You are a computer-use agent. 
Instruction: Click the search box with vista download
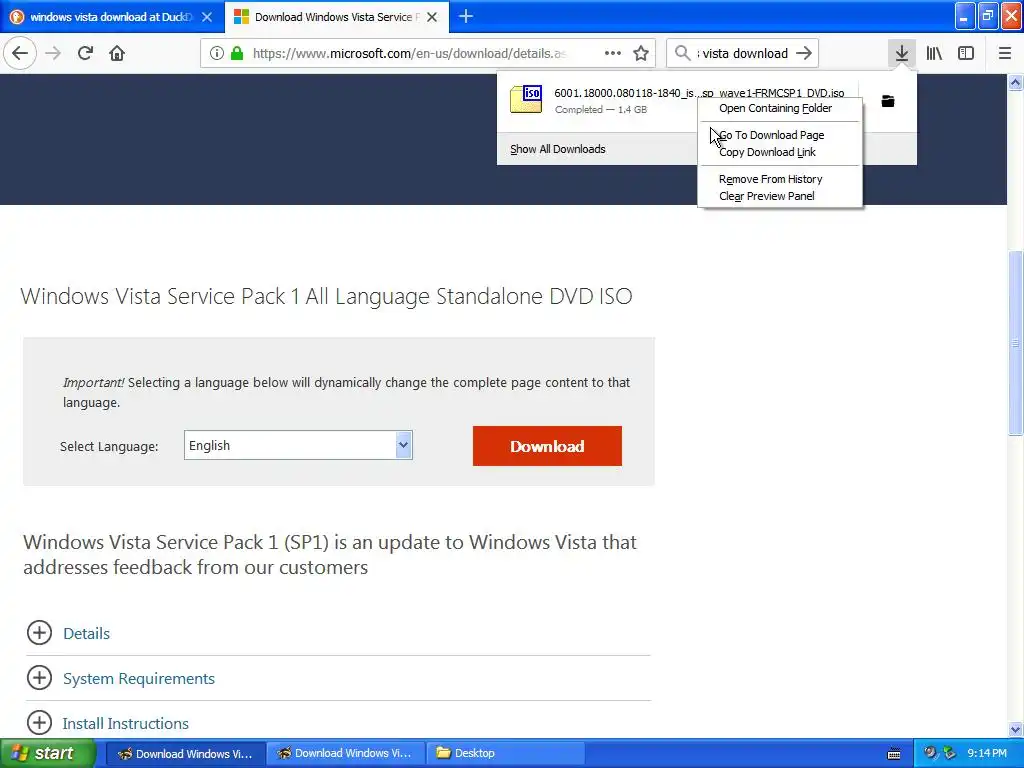743,54
